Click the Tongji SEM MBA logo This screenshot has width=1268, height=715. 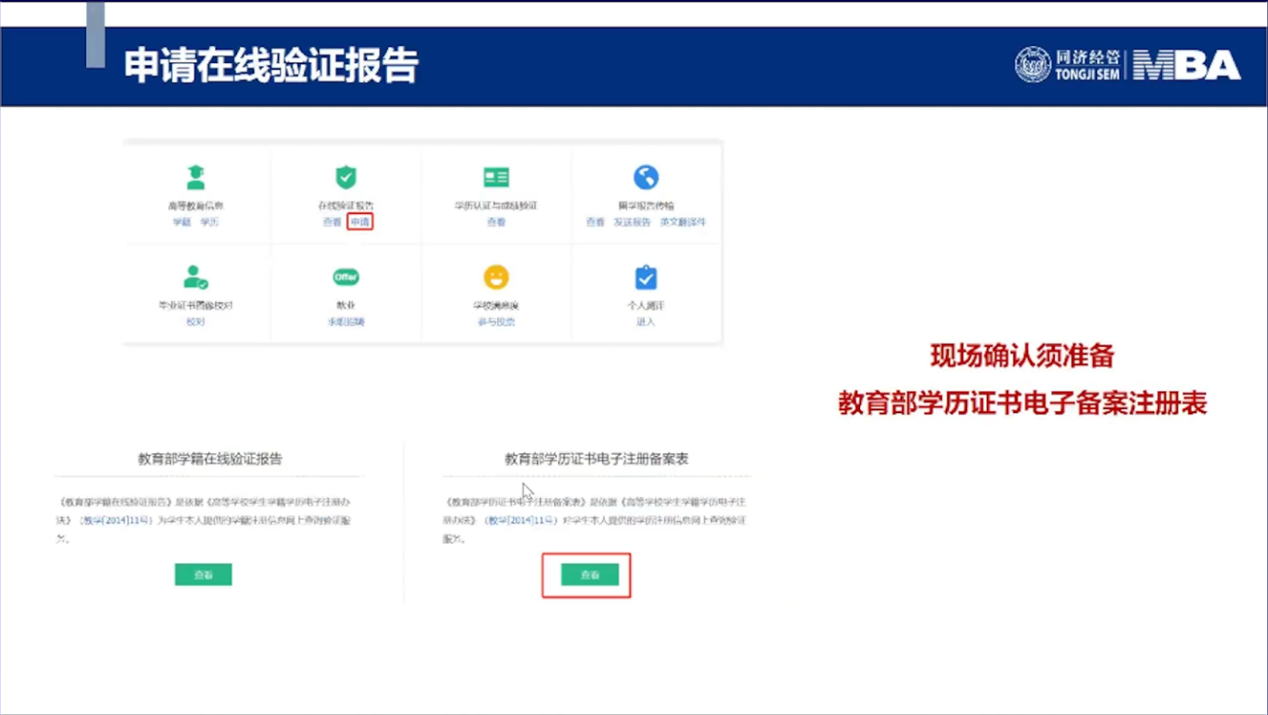[x=1127, y=66]
